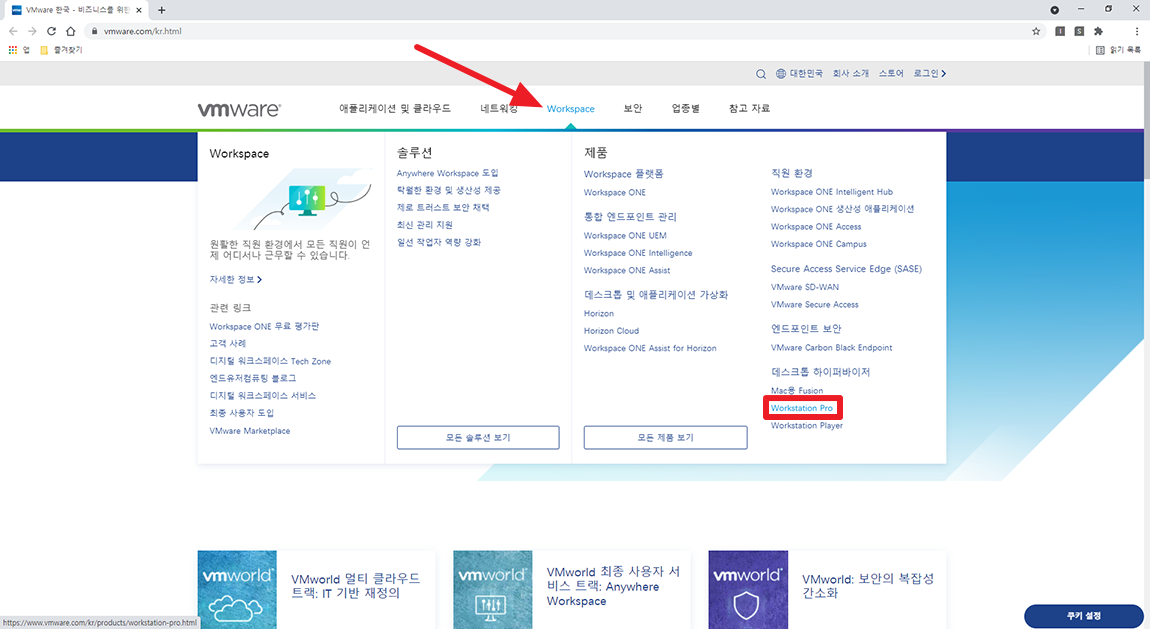This screenshot has height=629, width=1150.
Task: Open VMworld 멀티 클라우드 트랙 cloud thumbnail
Action: (x=237, y=589)
